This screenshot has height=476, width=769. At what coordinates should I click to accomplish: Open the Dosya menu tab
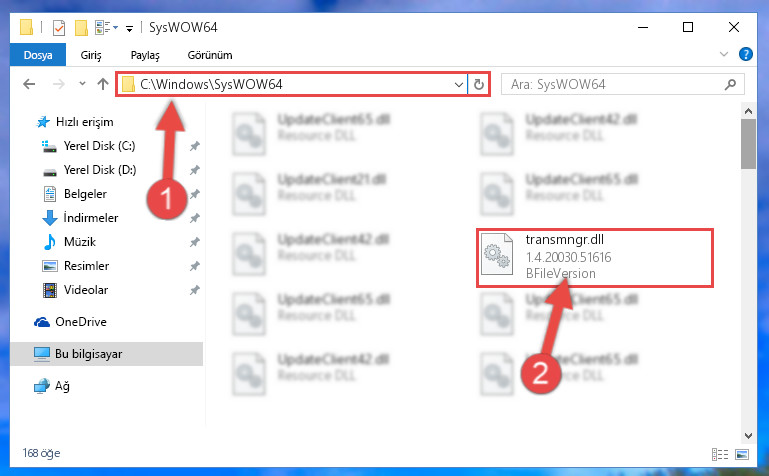[38, 55]
